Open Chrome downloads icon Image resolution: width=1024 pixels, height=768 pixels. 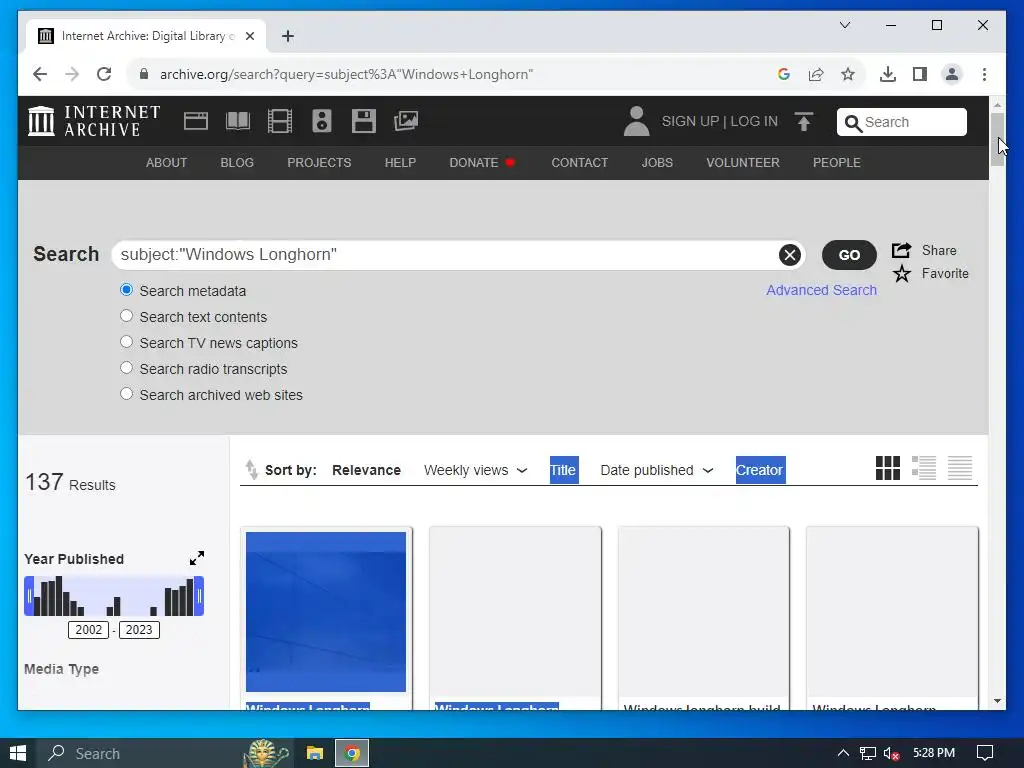tap(888, 74)
